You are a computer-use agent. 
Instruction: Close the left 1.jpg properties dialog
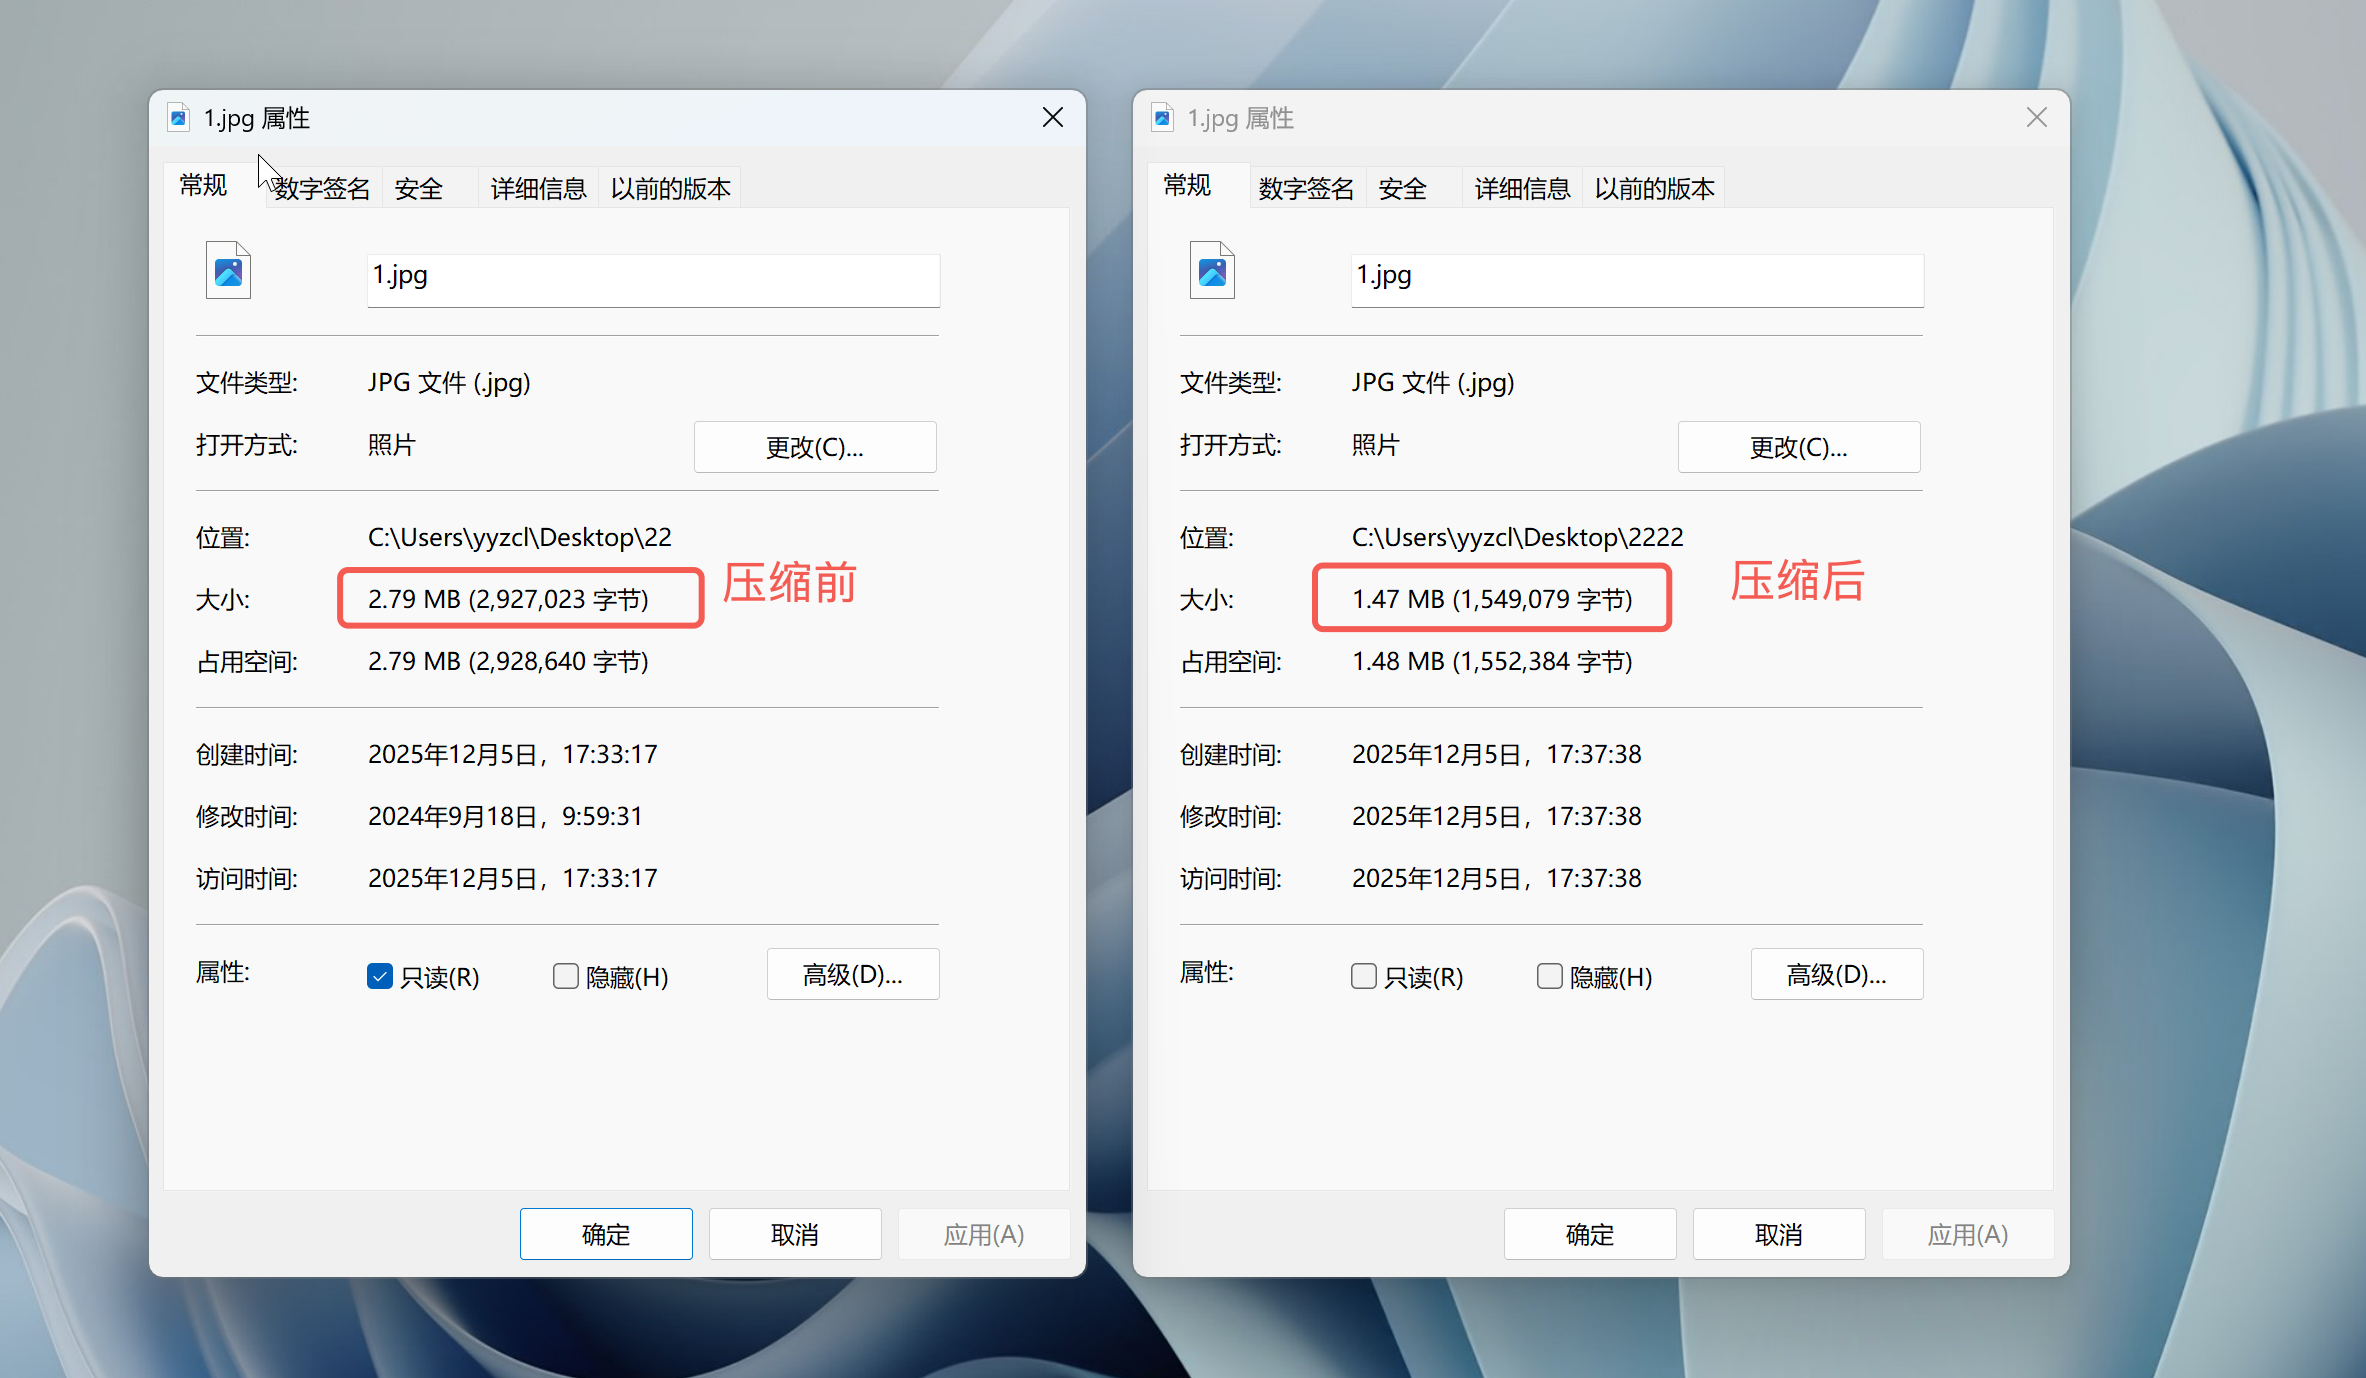[x=1052, y=118]
